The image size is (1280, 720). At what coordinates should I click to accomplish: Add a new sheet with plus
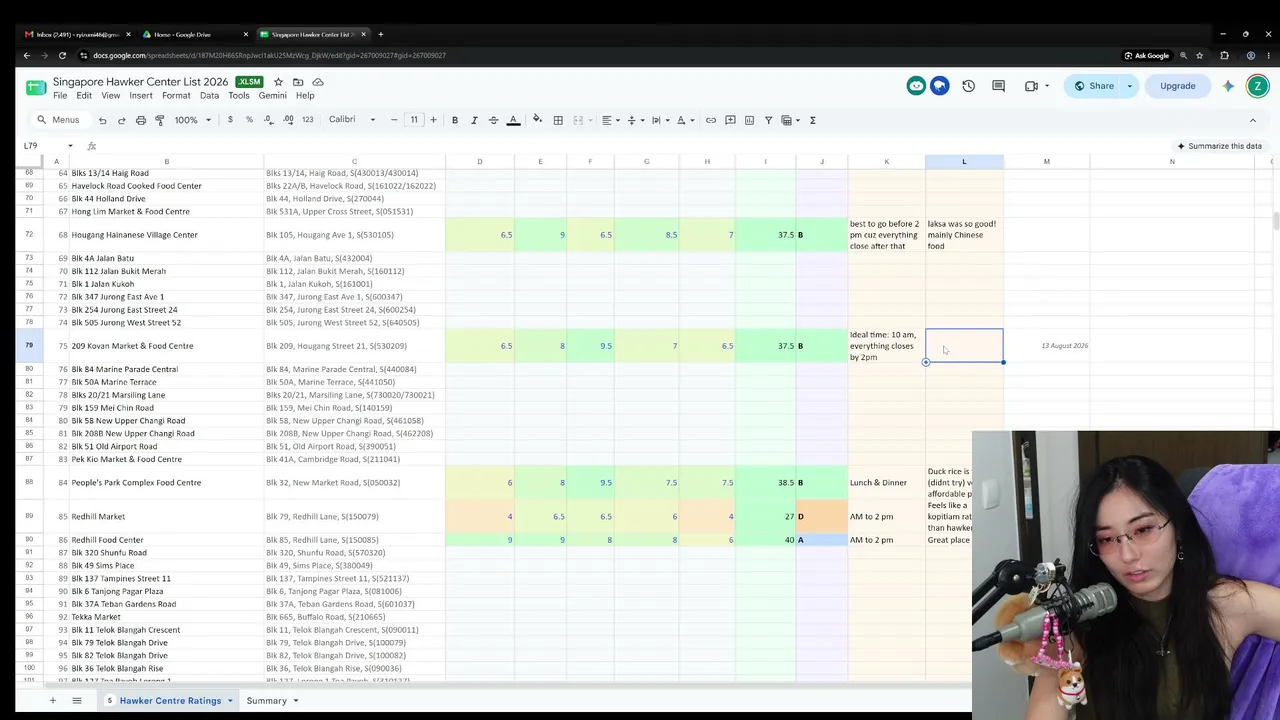coord(52,701)
